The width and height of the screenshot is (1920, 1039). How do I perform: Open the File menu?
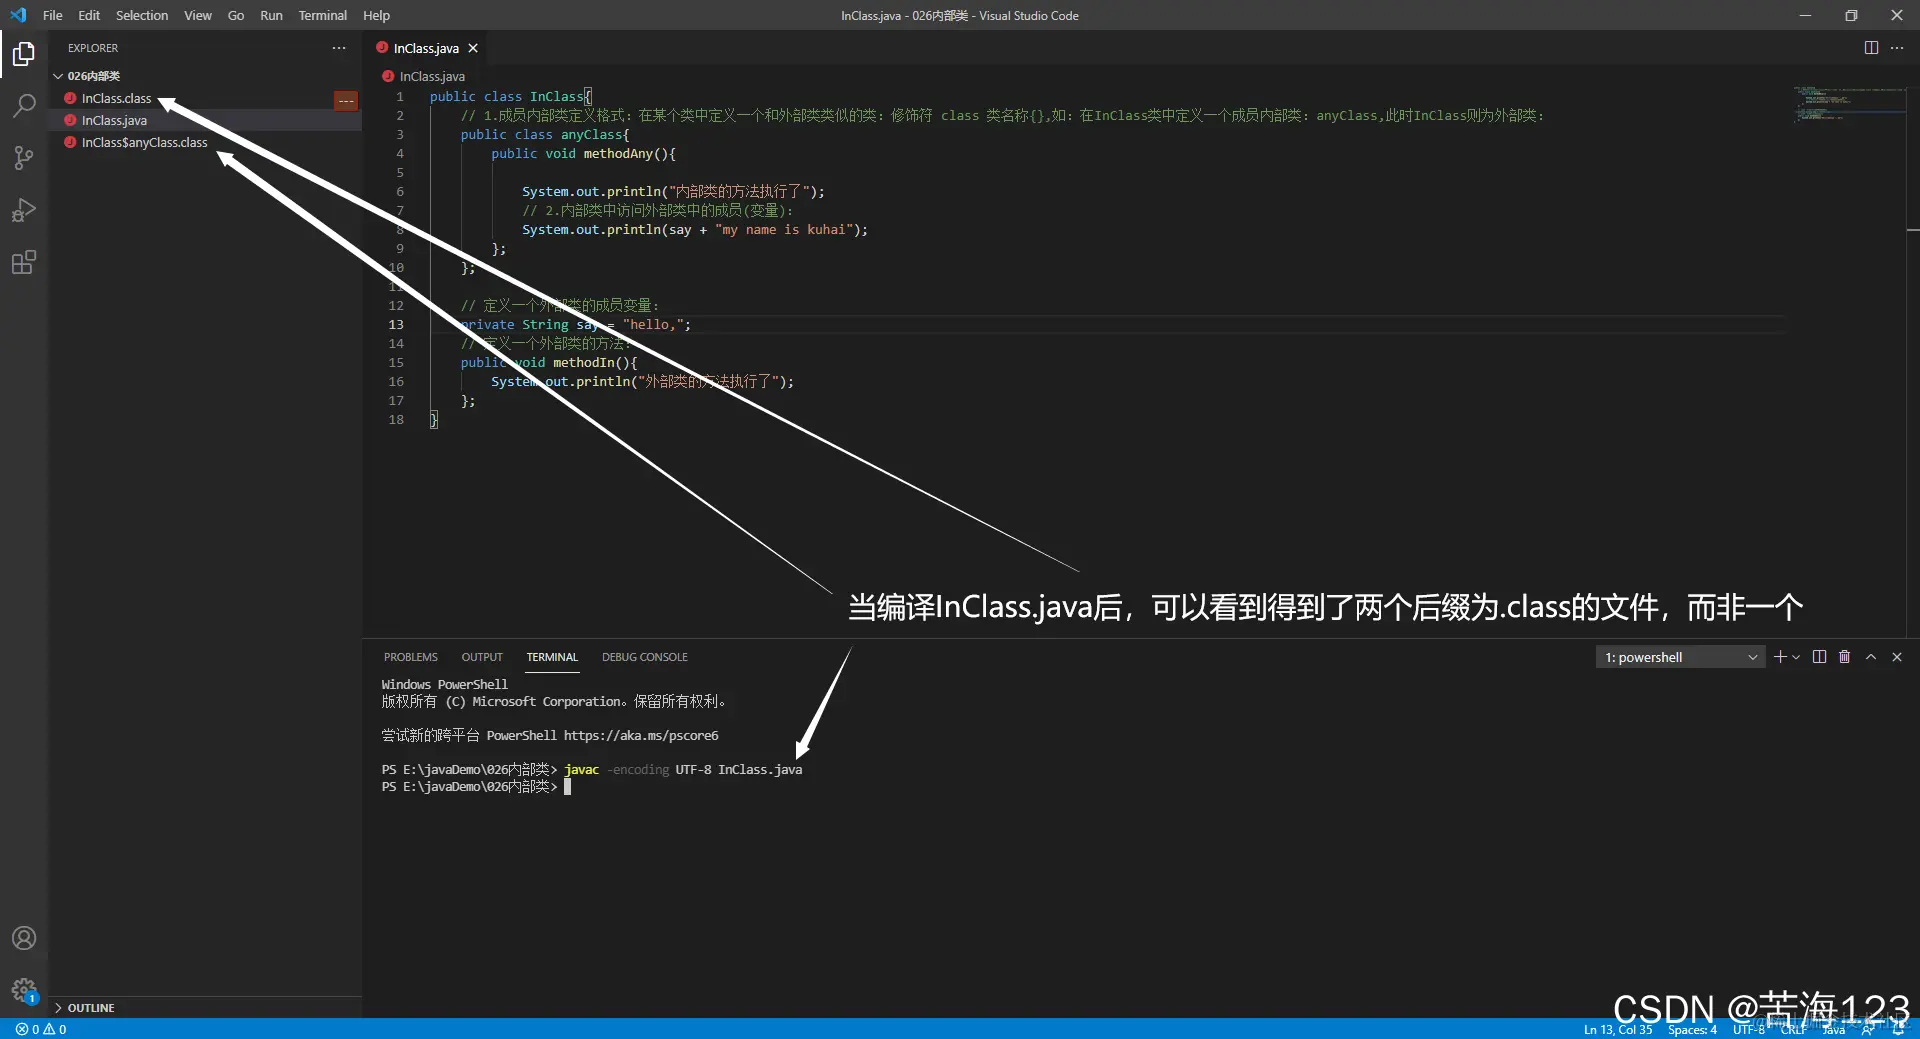pyautogui.click(x=53, y=15)
